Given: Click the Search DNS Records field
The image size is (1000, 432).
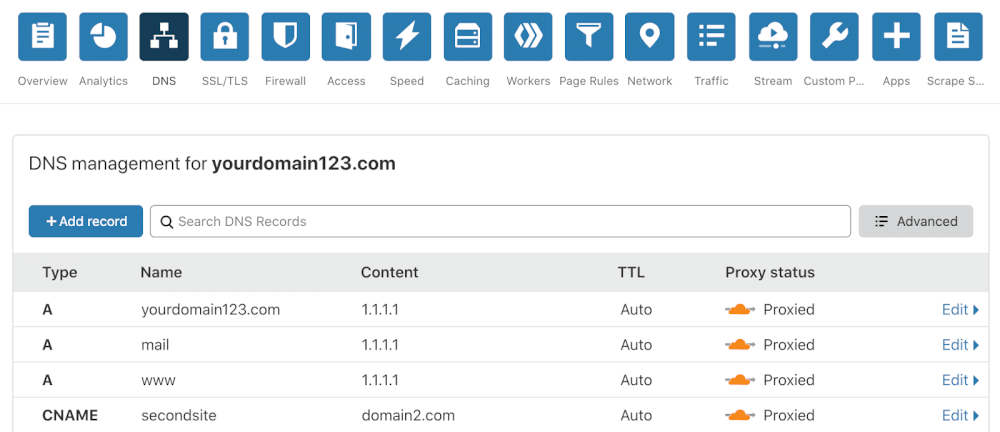Looking at the screenshot, I should tap(500, 221).
